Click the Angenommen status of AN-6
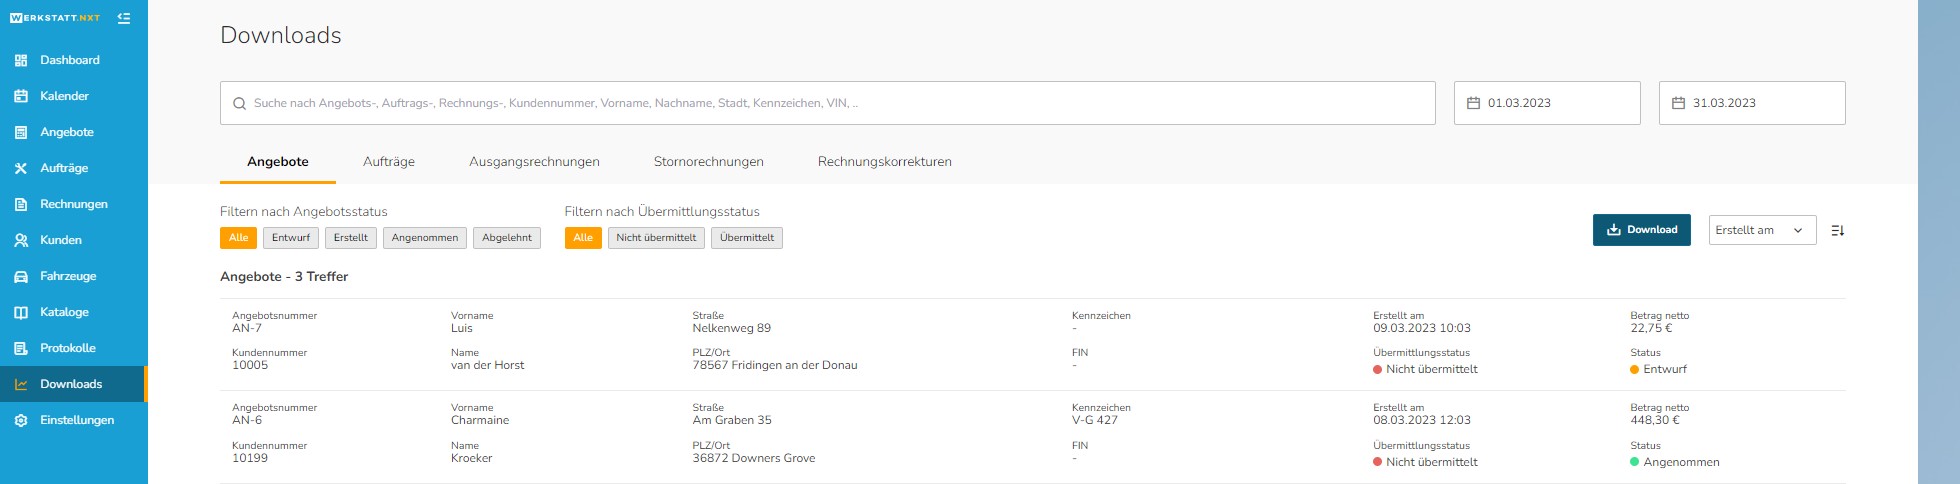Viewport: 1960px width, 484px height. 1675,462
